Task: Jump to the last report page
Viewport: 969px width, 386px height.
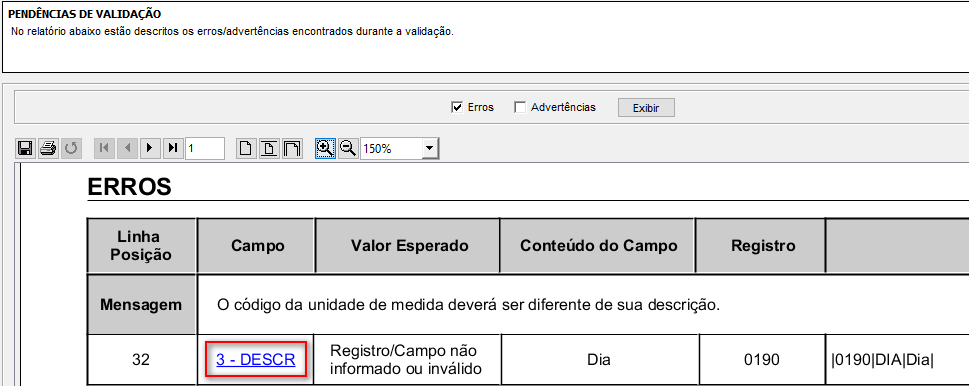Action: [172, 148]
